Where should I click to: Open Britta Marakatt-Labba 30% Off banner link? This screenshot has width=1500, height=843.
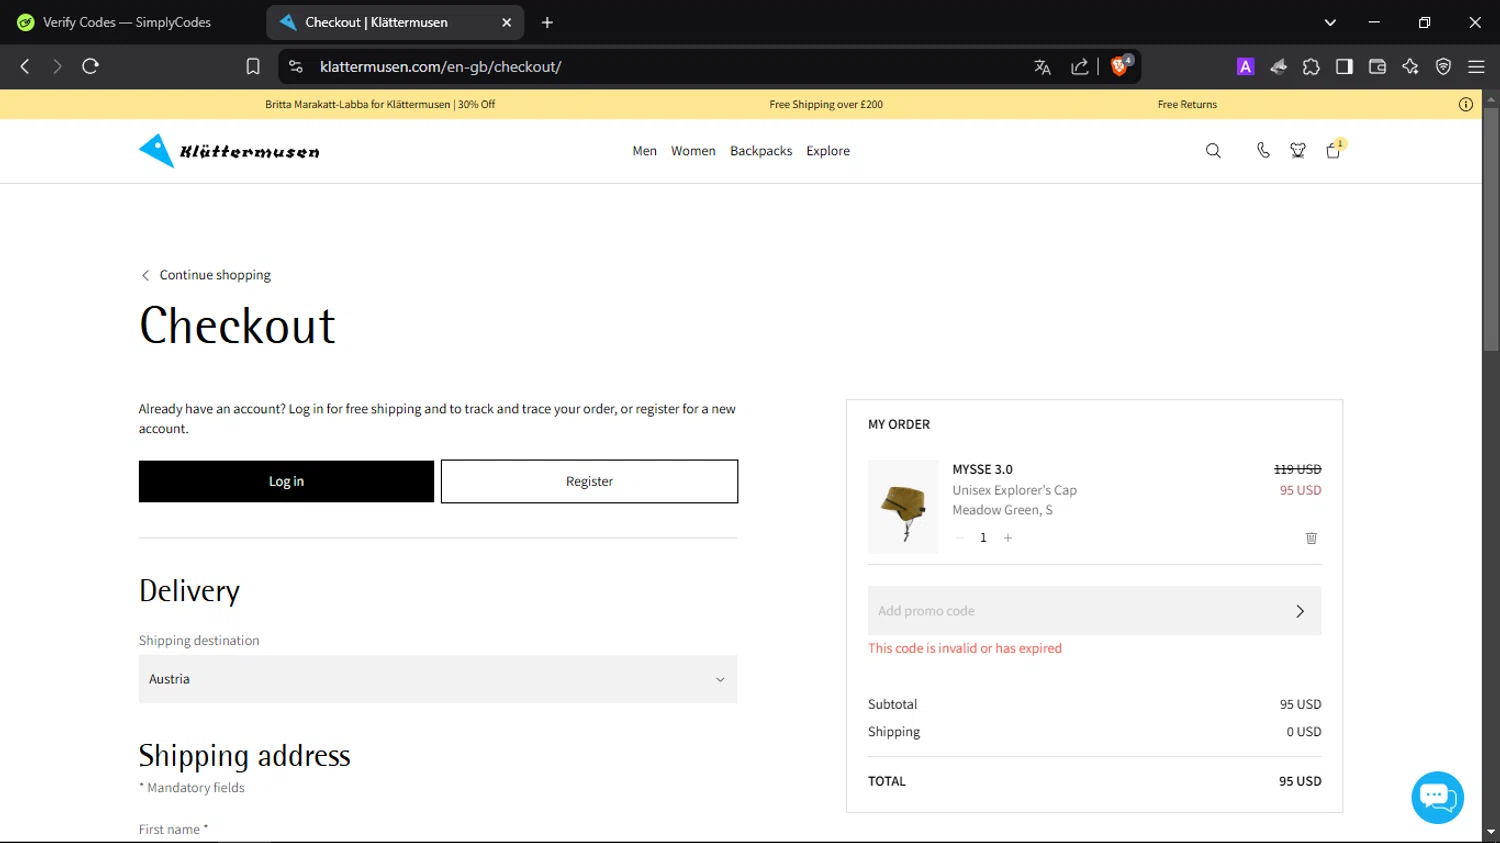coord(380,104)
